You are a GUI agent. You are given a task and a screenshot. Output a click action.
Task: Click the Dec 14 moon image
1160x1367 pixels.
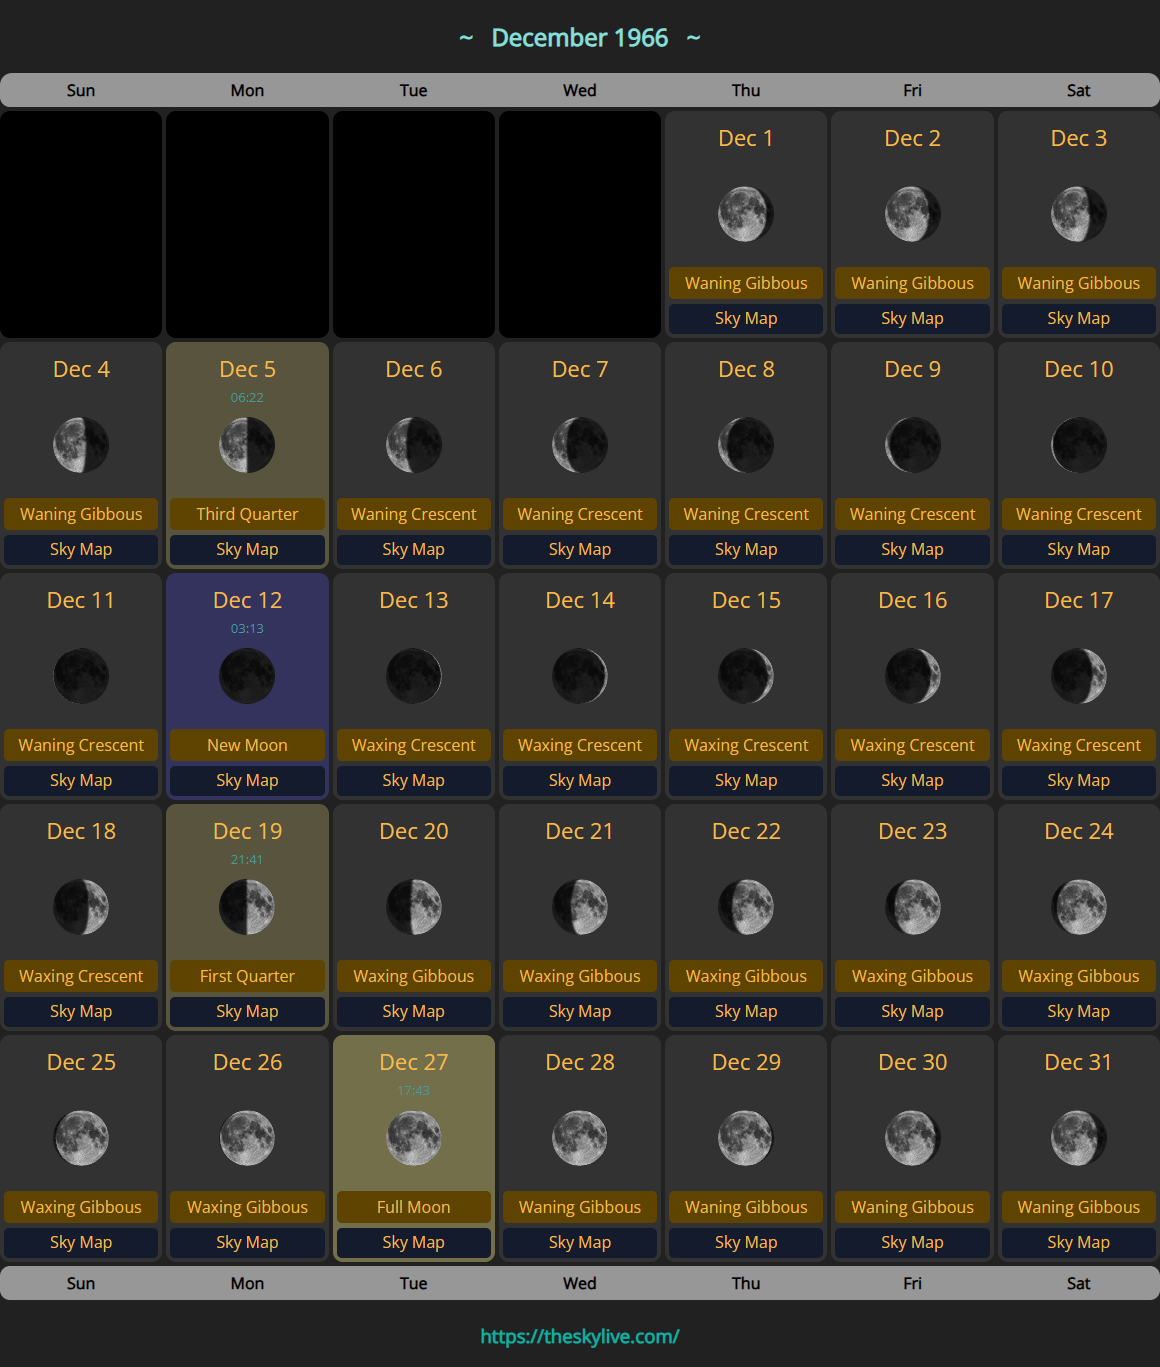tap(580, 676)
